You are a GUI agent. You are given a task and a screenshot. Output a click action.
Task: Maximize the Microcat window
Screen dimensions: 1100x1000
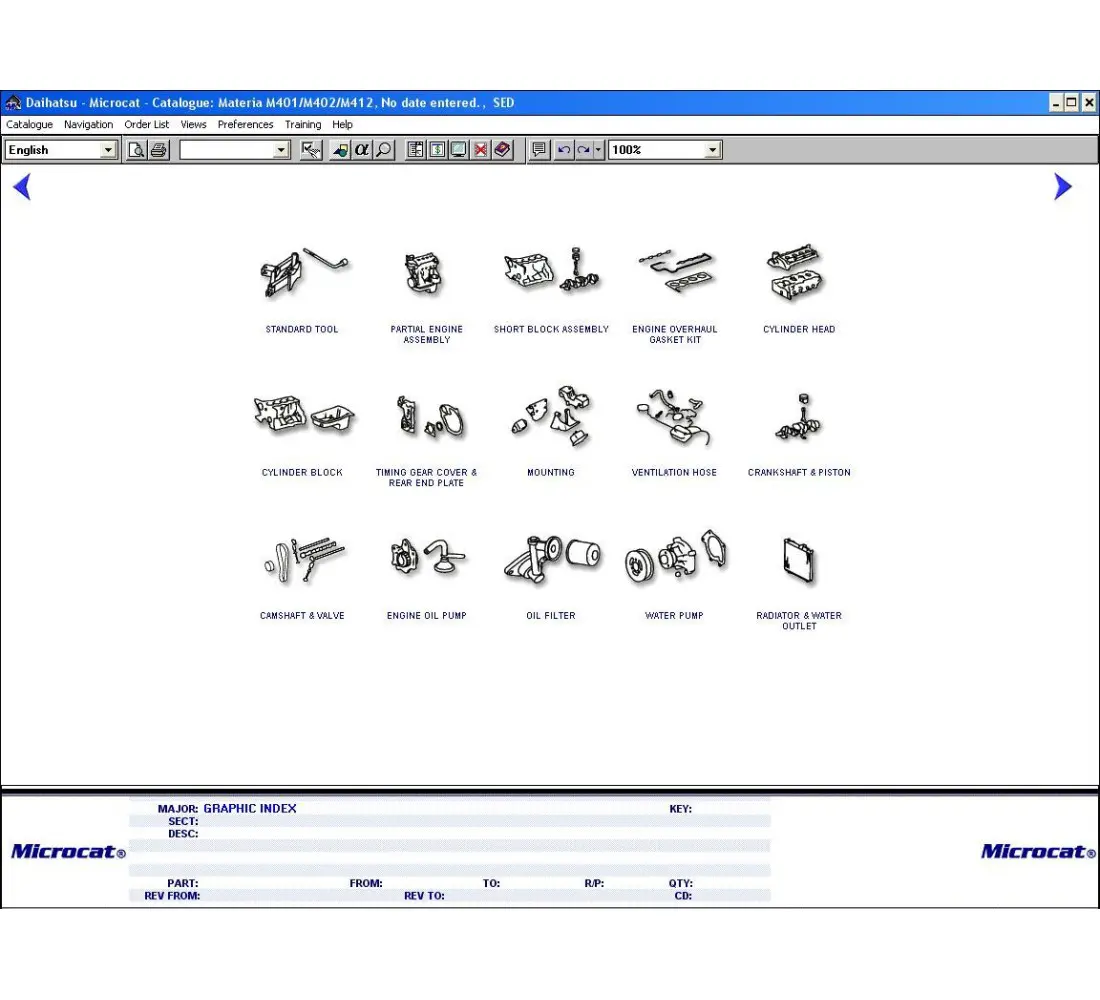[x=1071, y=103]
